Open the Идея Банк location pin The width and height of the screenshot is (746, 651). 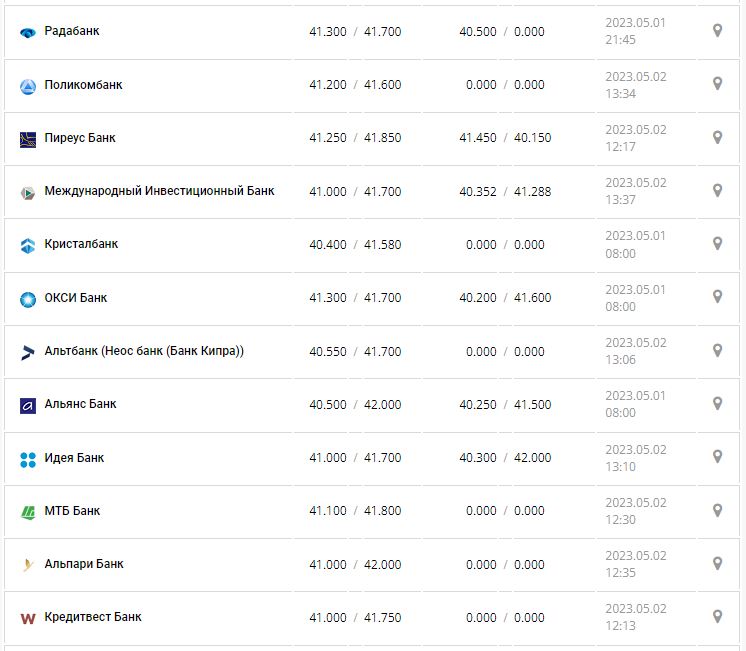[x=717, y=457]
